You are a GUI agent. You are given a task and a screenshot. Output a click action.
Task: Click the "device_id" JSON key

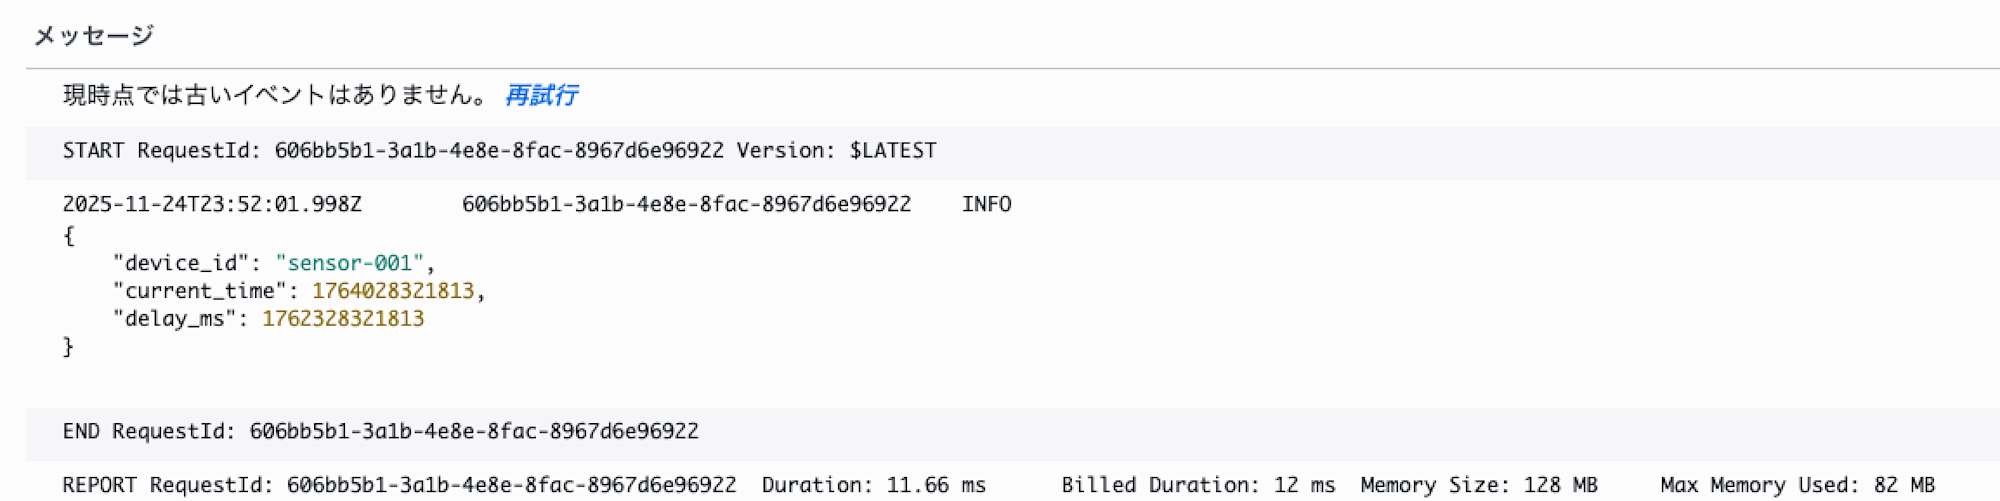[180, 263]
